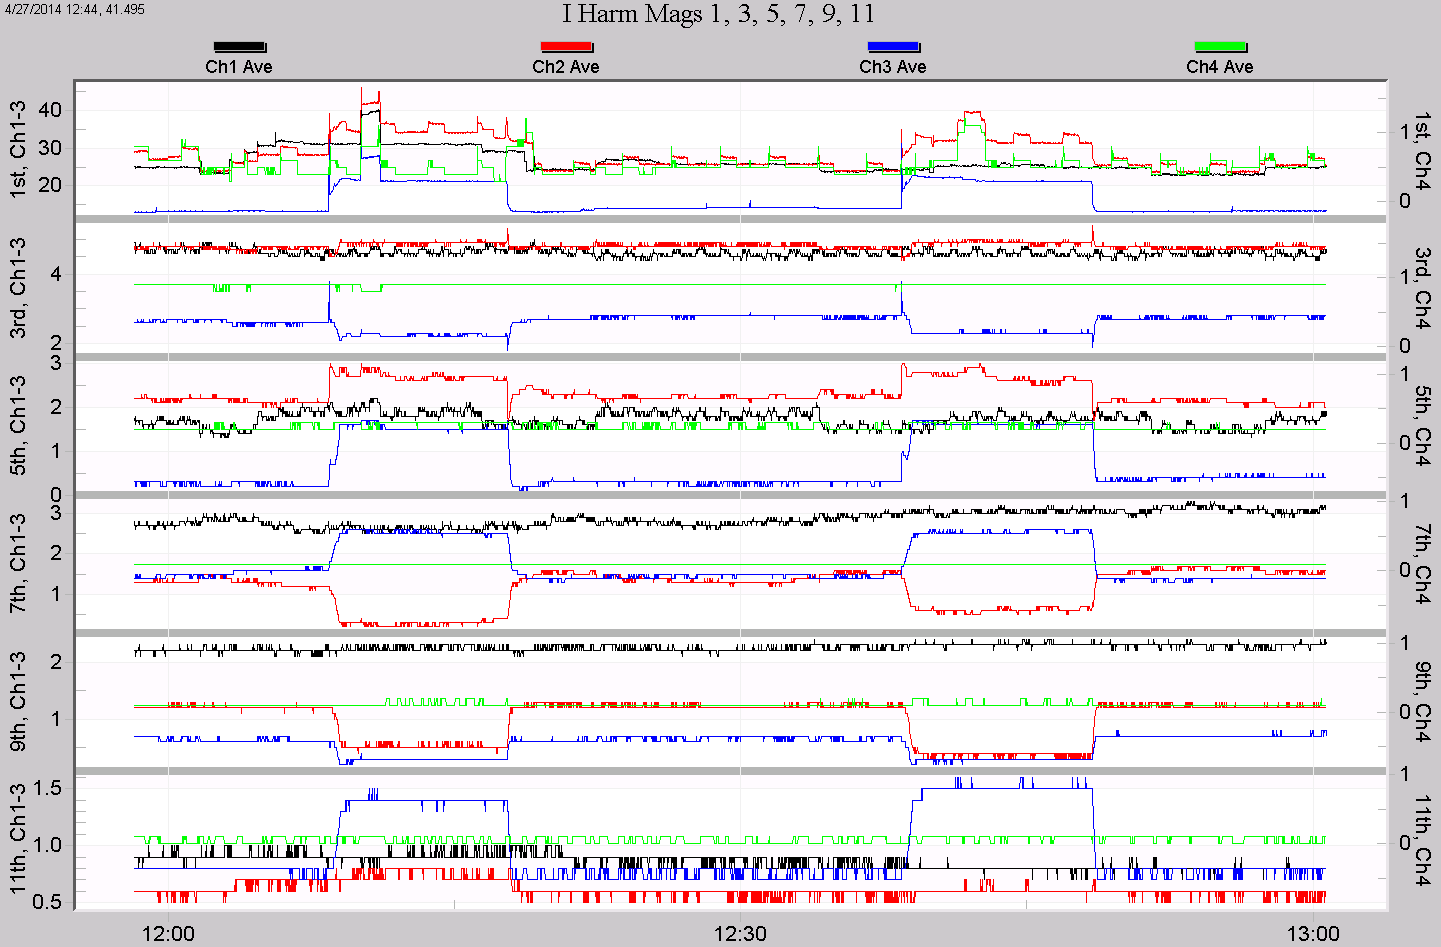Click the green Ch4 Ave legend swatch

click(x=1220, y=47)
